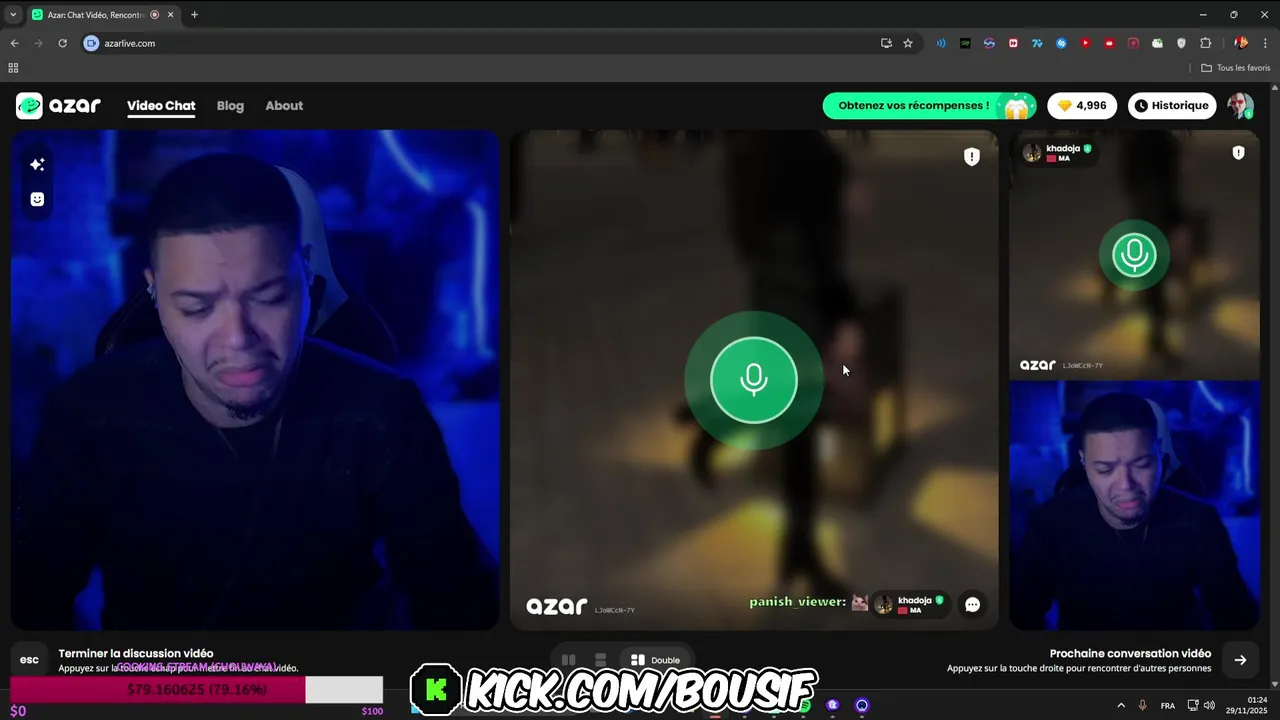Open the apps grid in bookmarks bar
This screenshot has width=1280, height=720.
click(13, 68)
